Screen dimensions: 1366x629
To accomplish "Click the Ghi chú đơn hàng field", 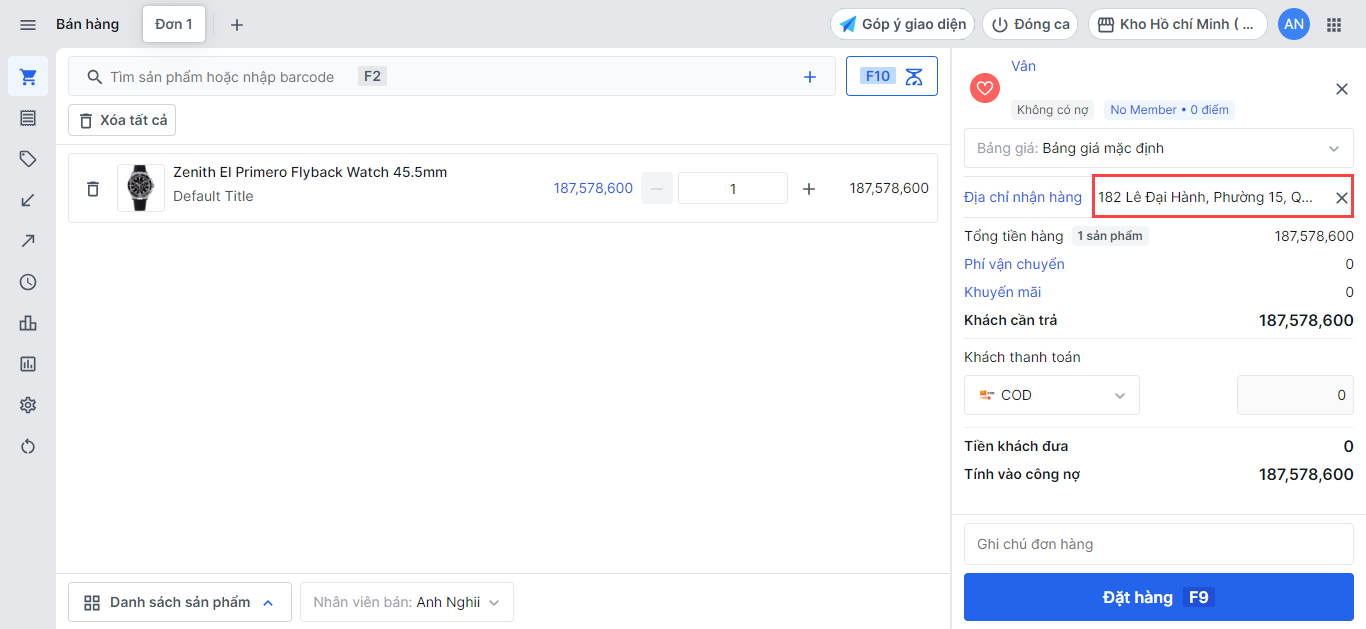I will (1158, 544).
